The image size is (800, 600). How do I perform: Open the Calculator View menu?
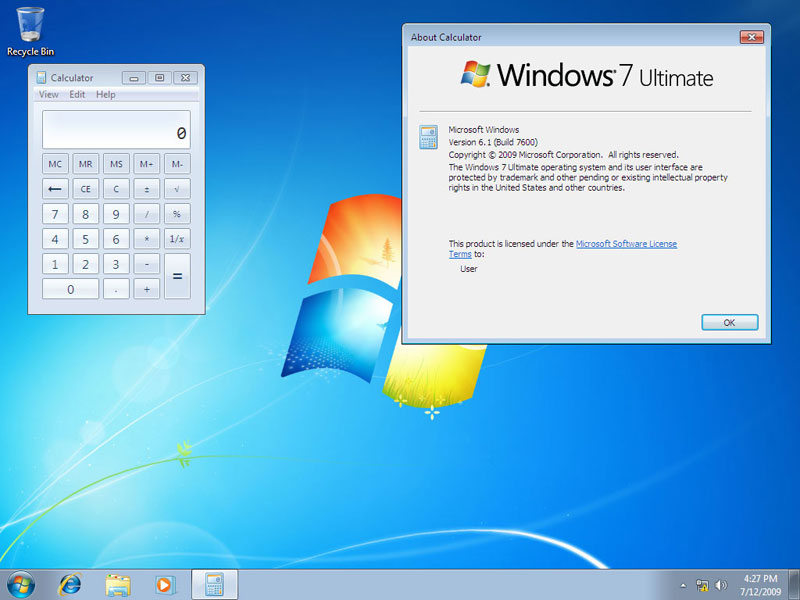click(48, 95)
